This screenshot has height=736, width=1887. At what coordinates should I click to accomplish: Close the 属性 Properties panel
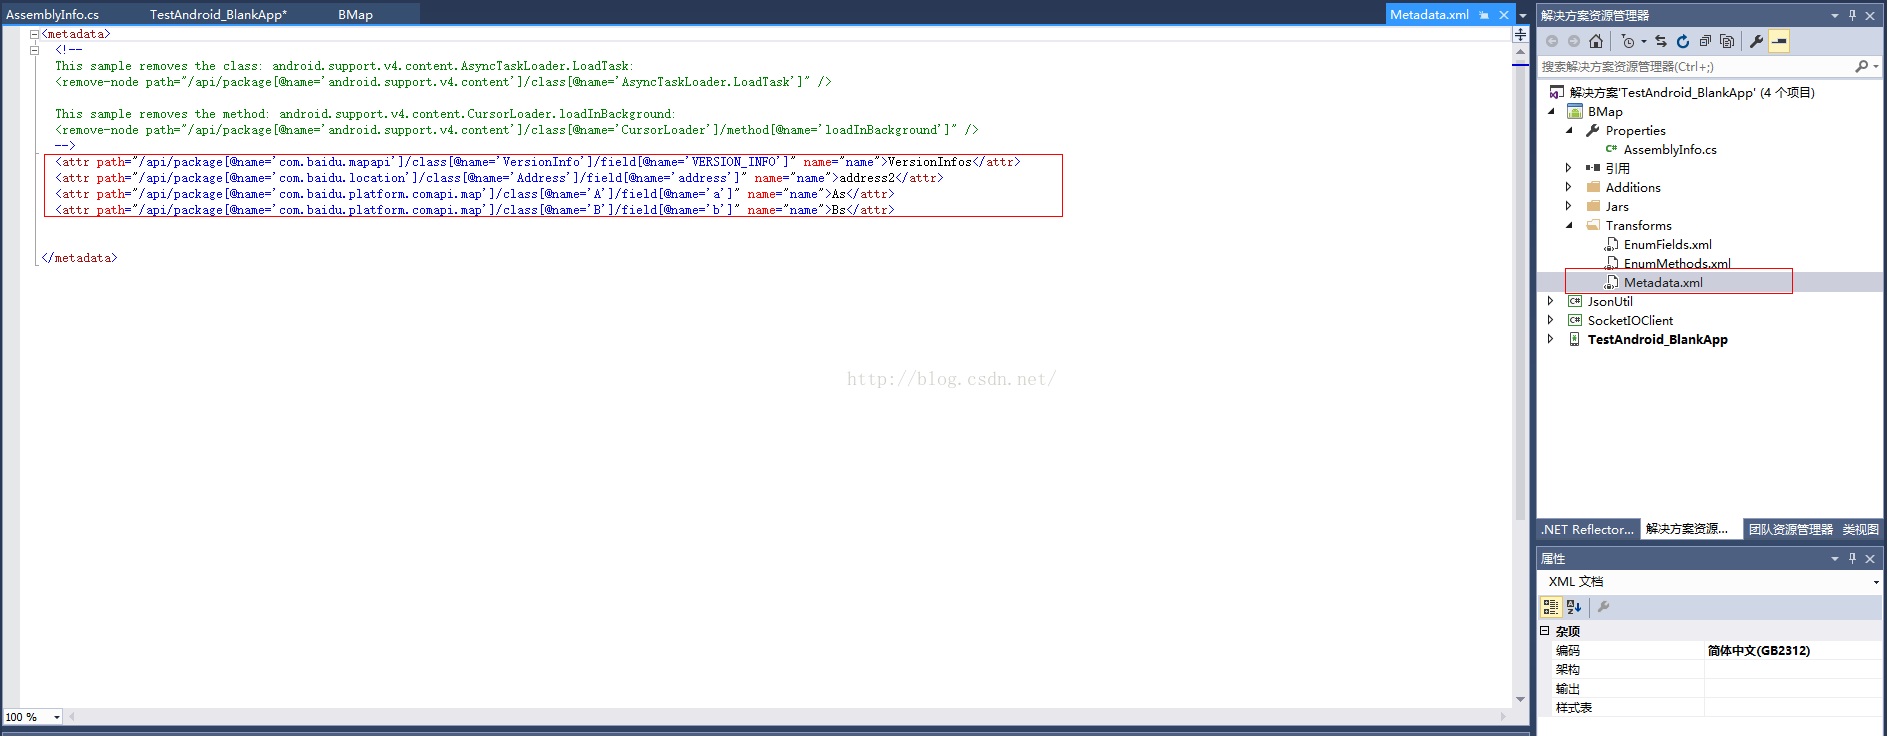[1870, 558]
